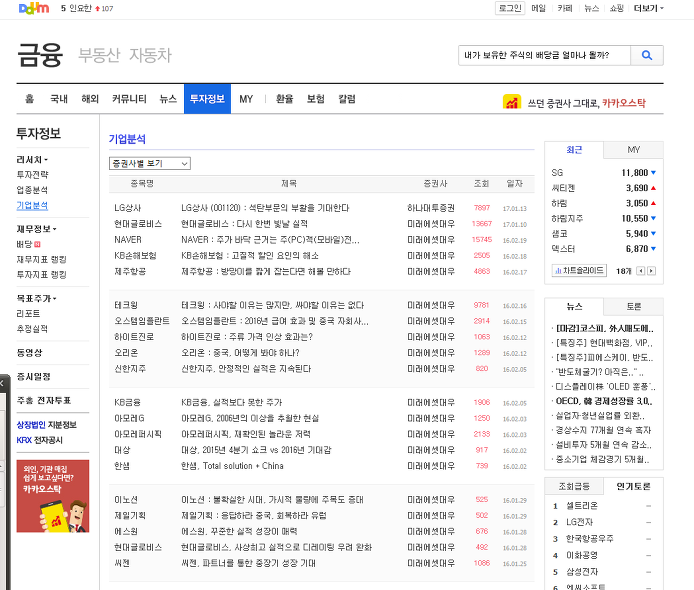
Task: Click 씨티젠 in the recent stocks list
Action: (563, 188)
